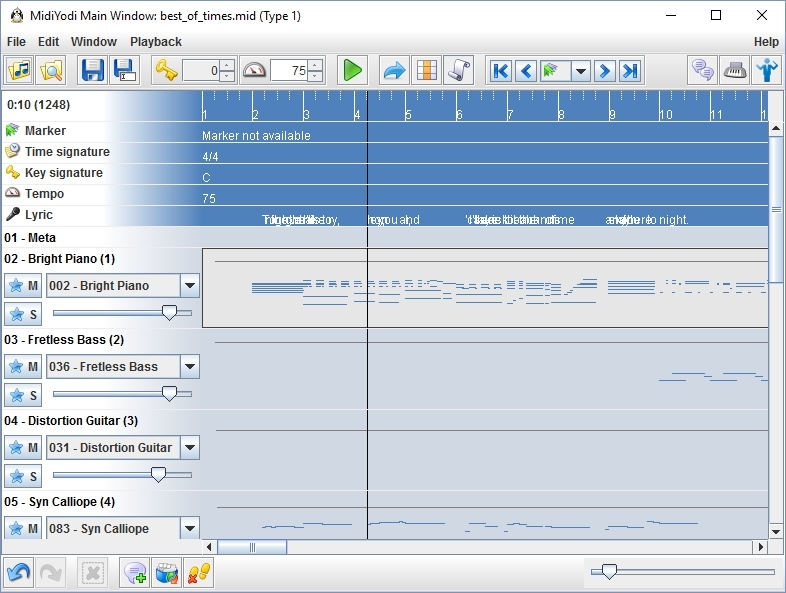Click the speech bubbles lyrics icon

[x=702, y=70]
